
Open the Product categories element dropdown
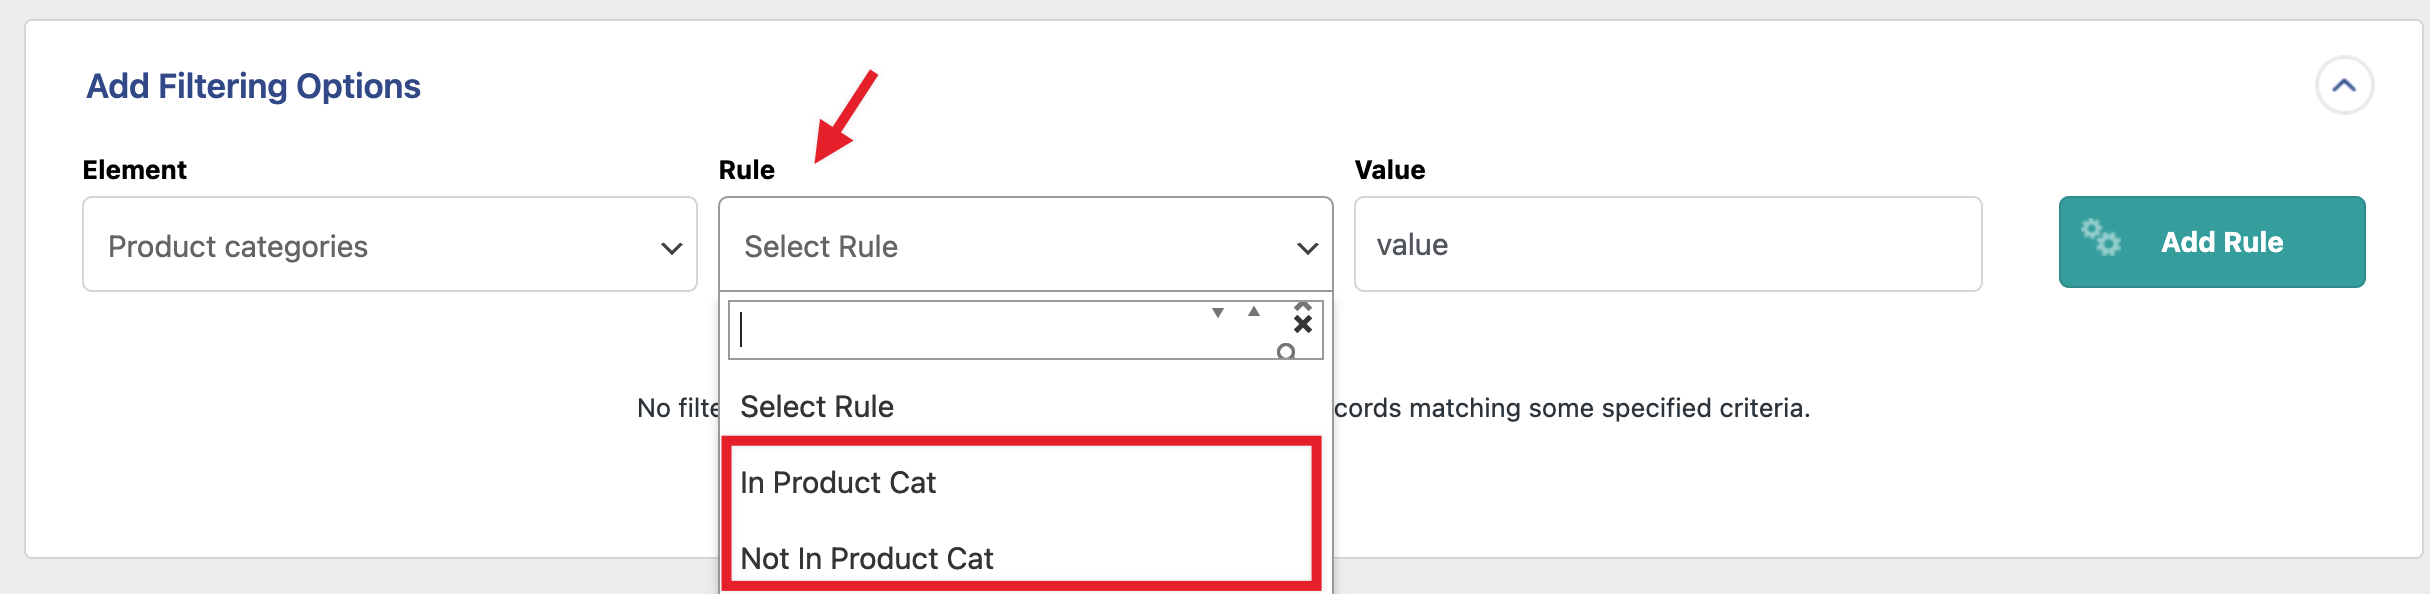(x=388, y=245)
